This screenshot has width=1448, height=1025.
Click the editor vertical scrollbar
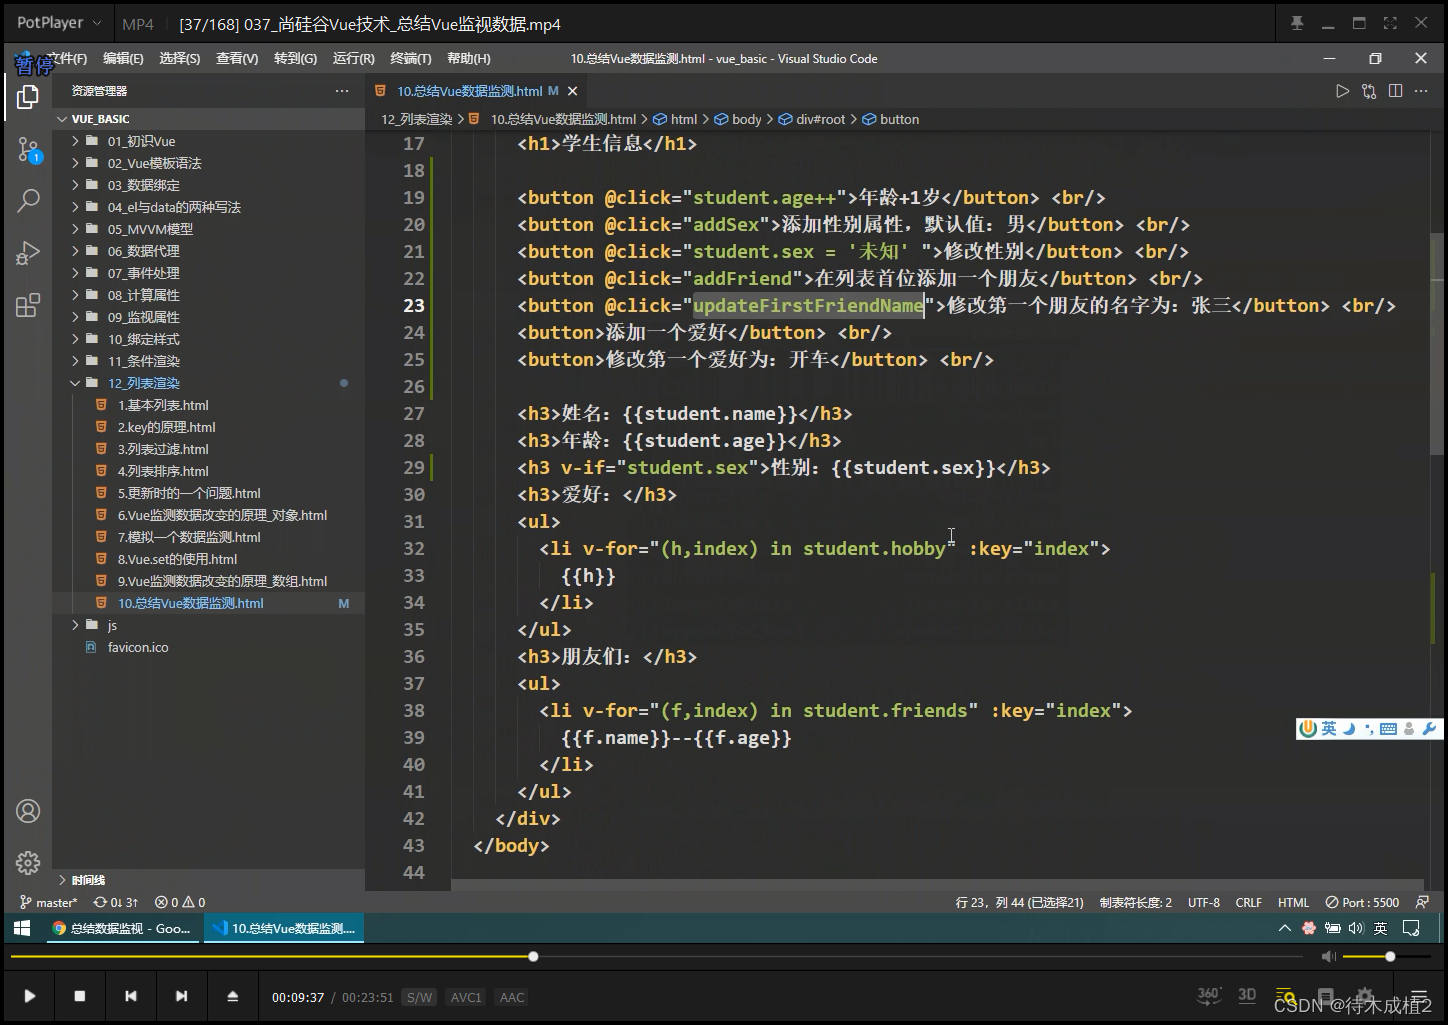point(1437,343)
